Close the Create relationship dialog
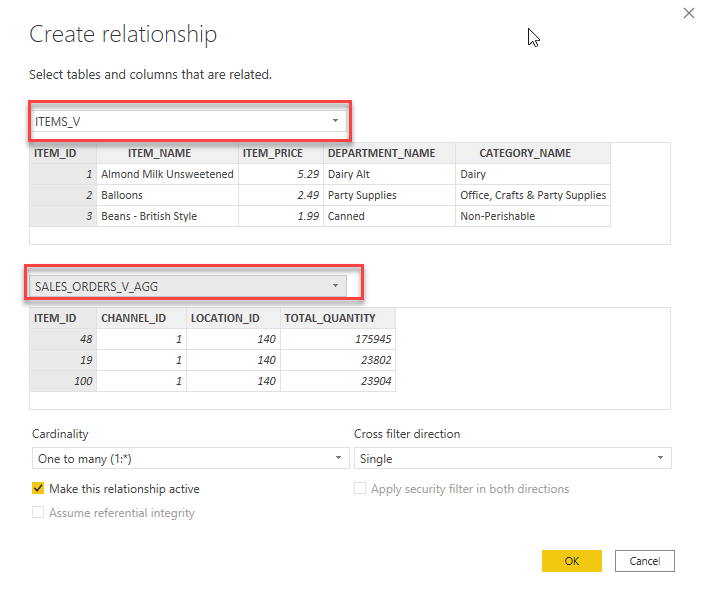 pyautogui.click(x=688, y=14)
